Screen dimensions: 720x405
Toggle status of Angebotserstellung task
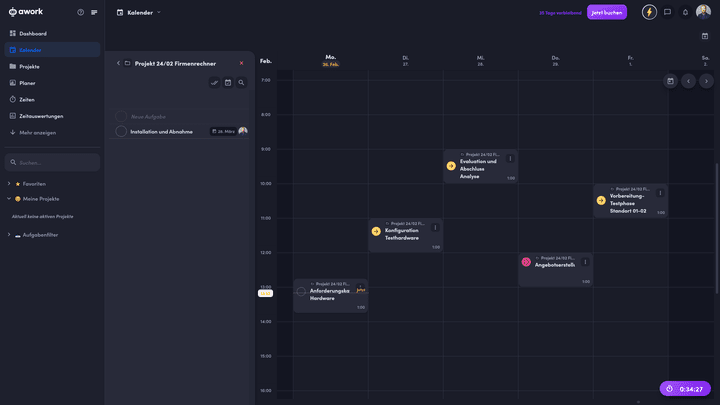[526, 262]
